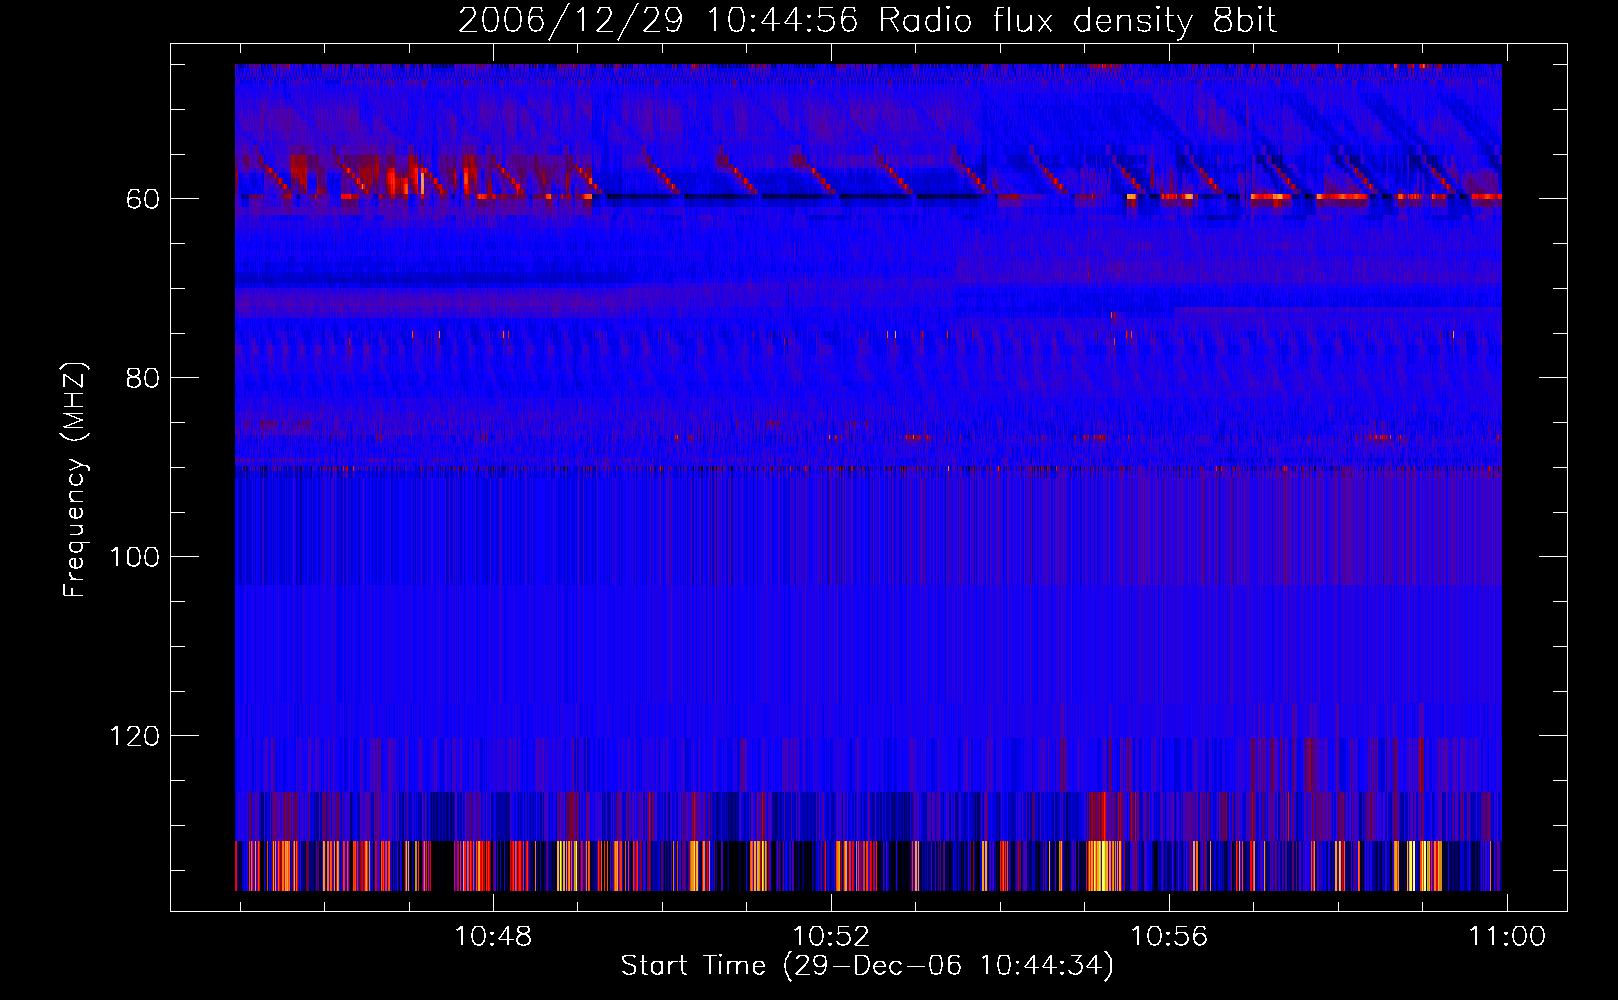Image resolution: width=1618 pixels, height=1000 pixels.
Task: Select the 60 frequency tick label
Action: click(x=143, y=199)
